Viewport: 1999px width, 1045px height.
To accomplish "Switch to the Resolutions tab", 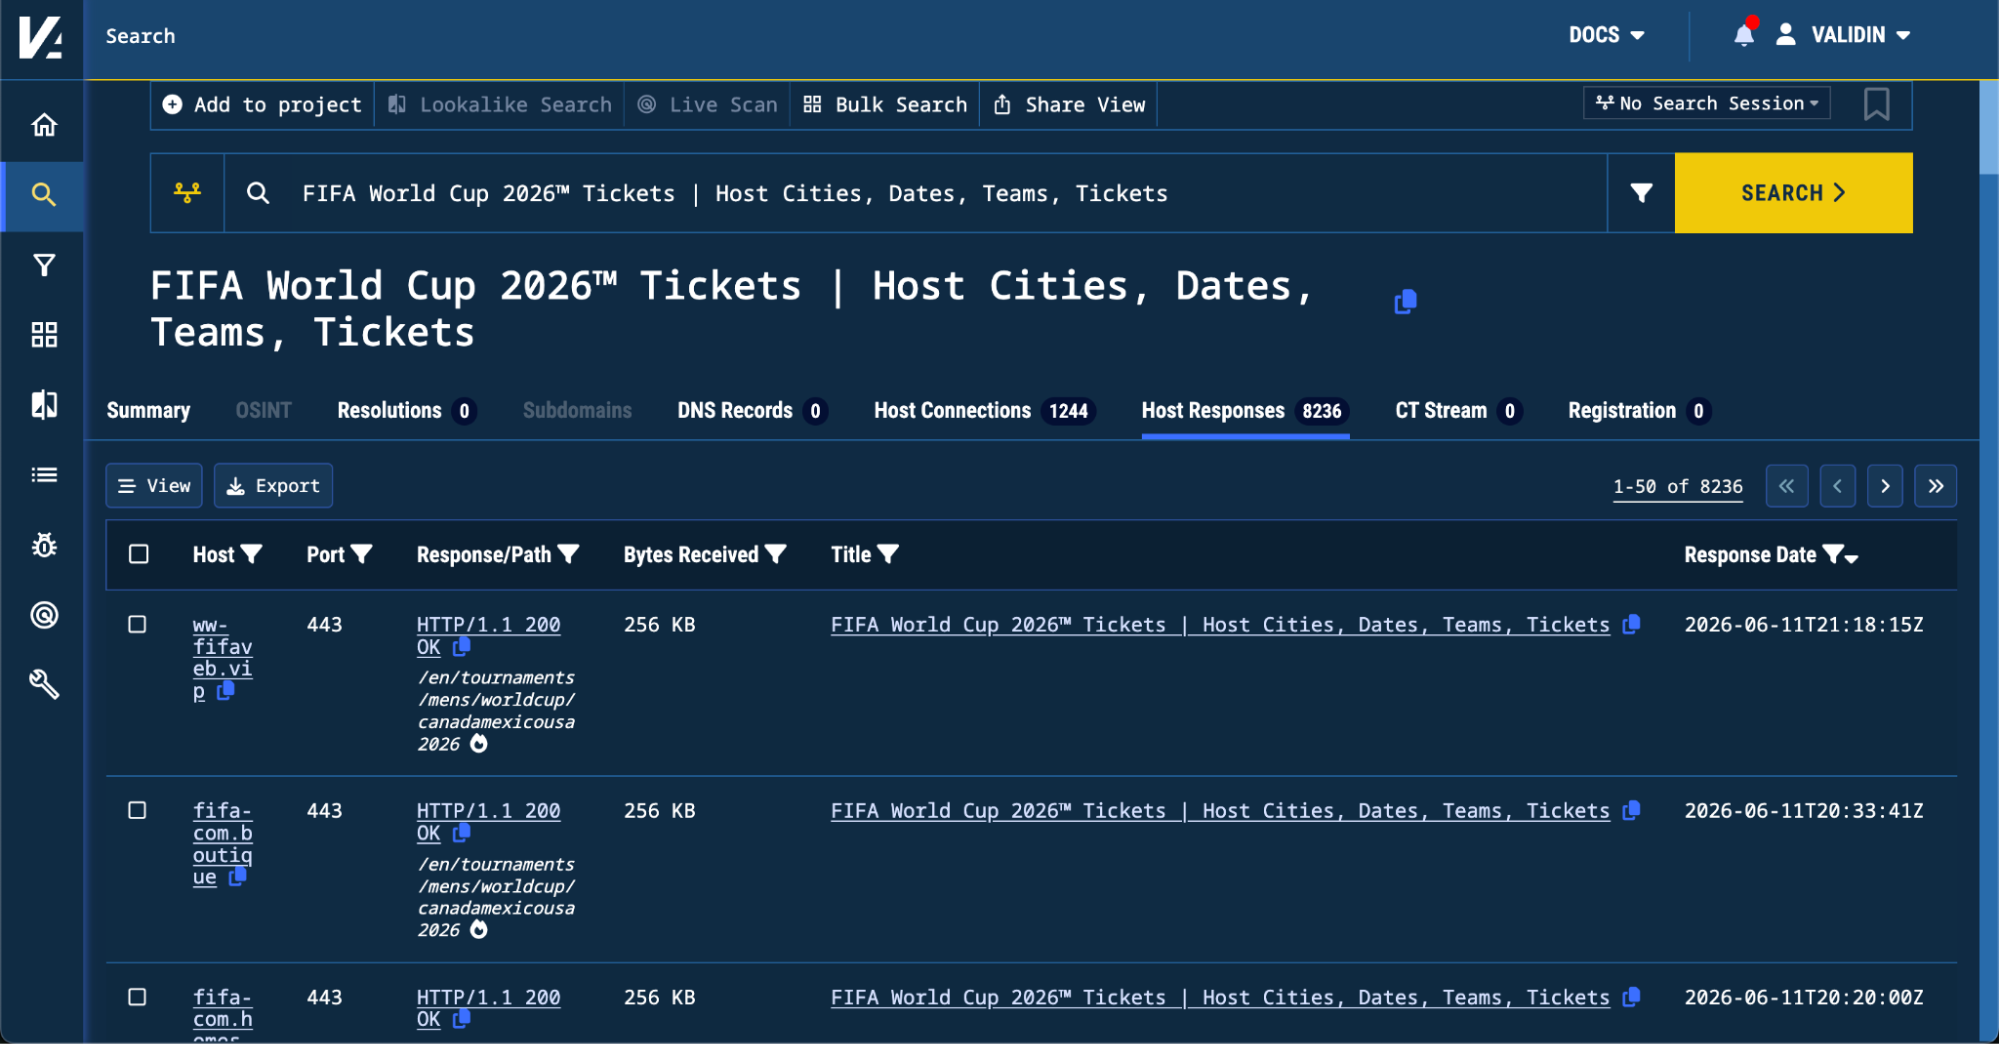I will 406,411.
